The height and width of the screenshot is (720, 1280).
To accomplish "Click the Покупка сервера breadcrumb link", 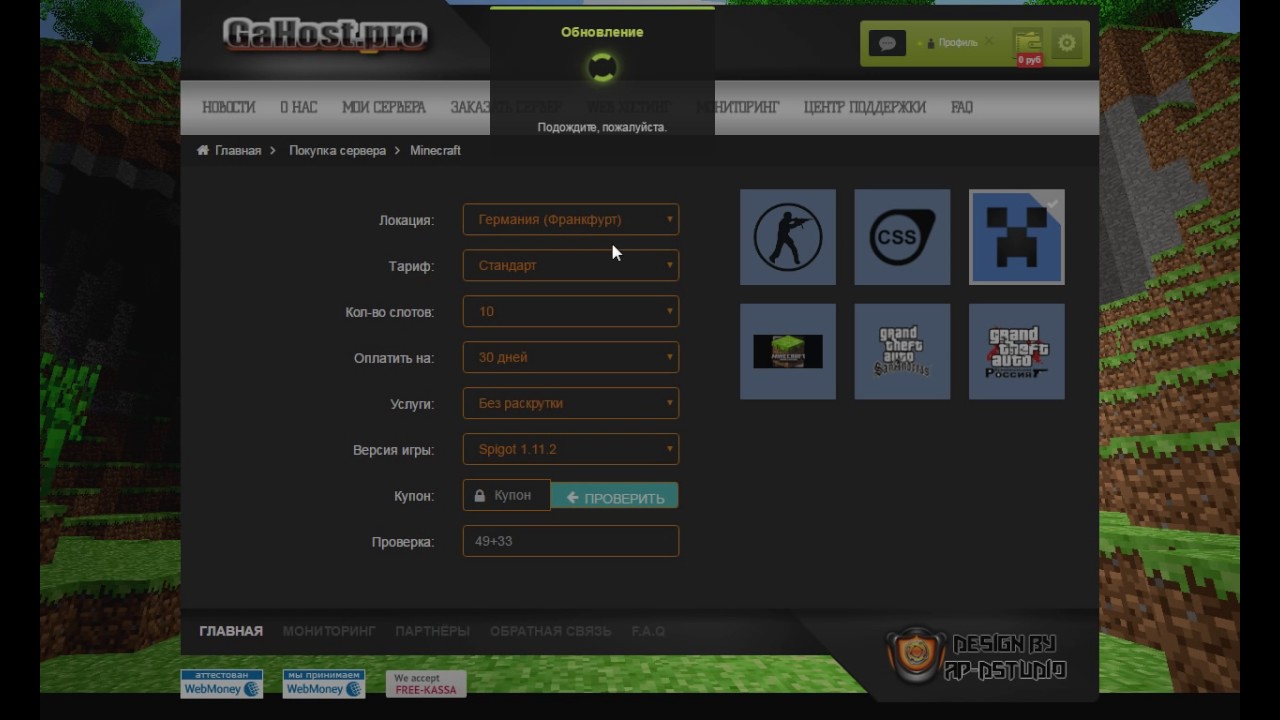I will (337, 150).
